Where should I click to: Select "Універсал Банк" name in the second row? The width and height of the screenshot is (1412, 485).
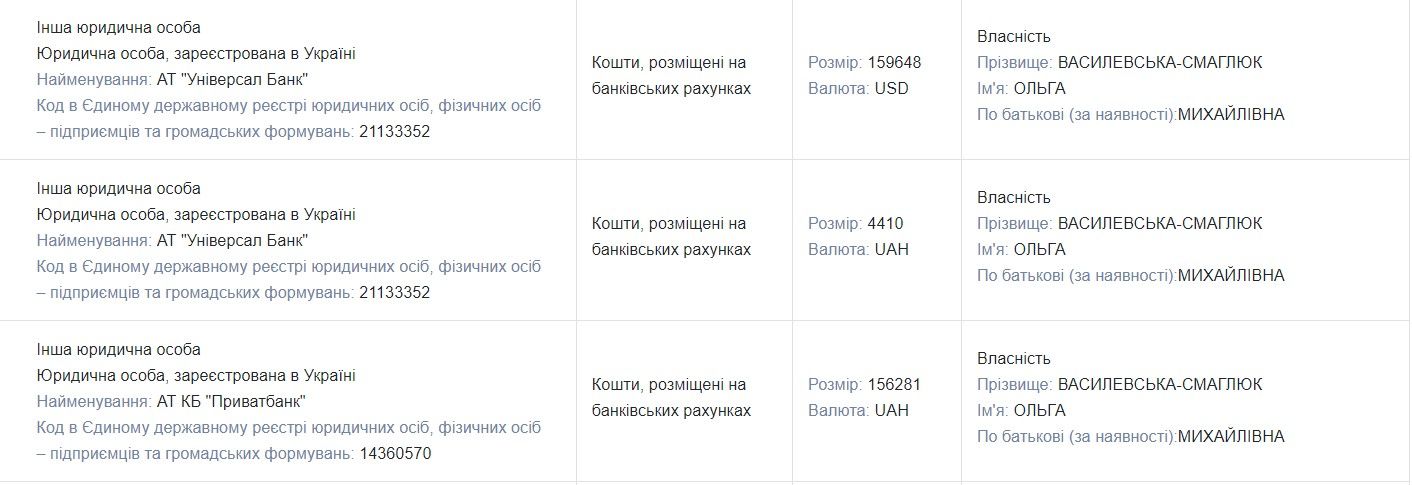click(232, 240)
